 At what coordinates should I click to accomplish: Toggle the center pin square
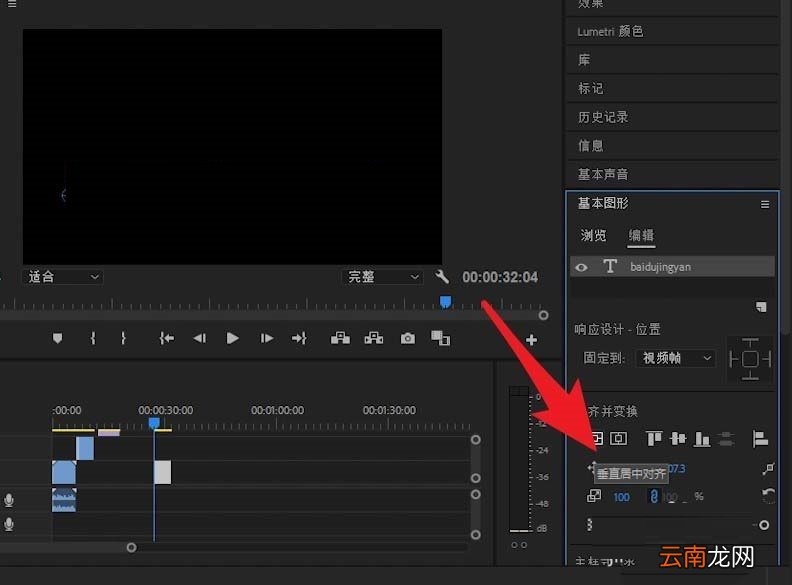tap(750, 359)
